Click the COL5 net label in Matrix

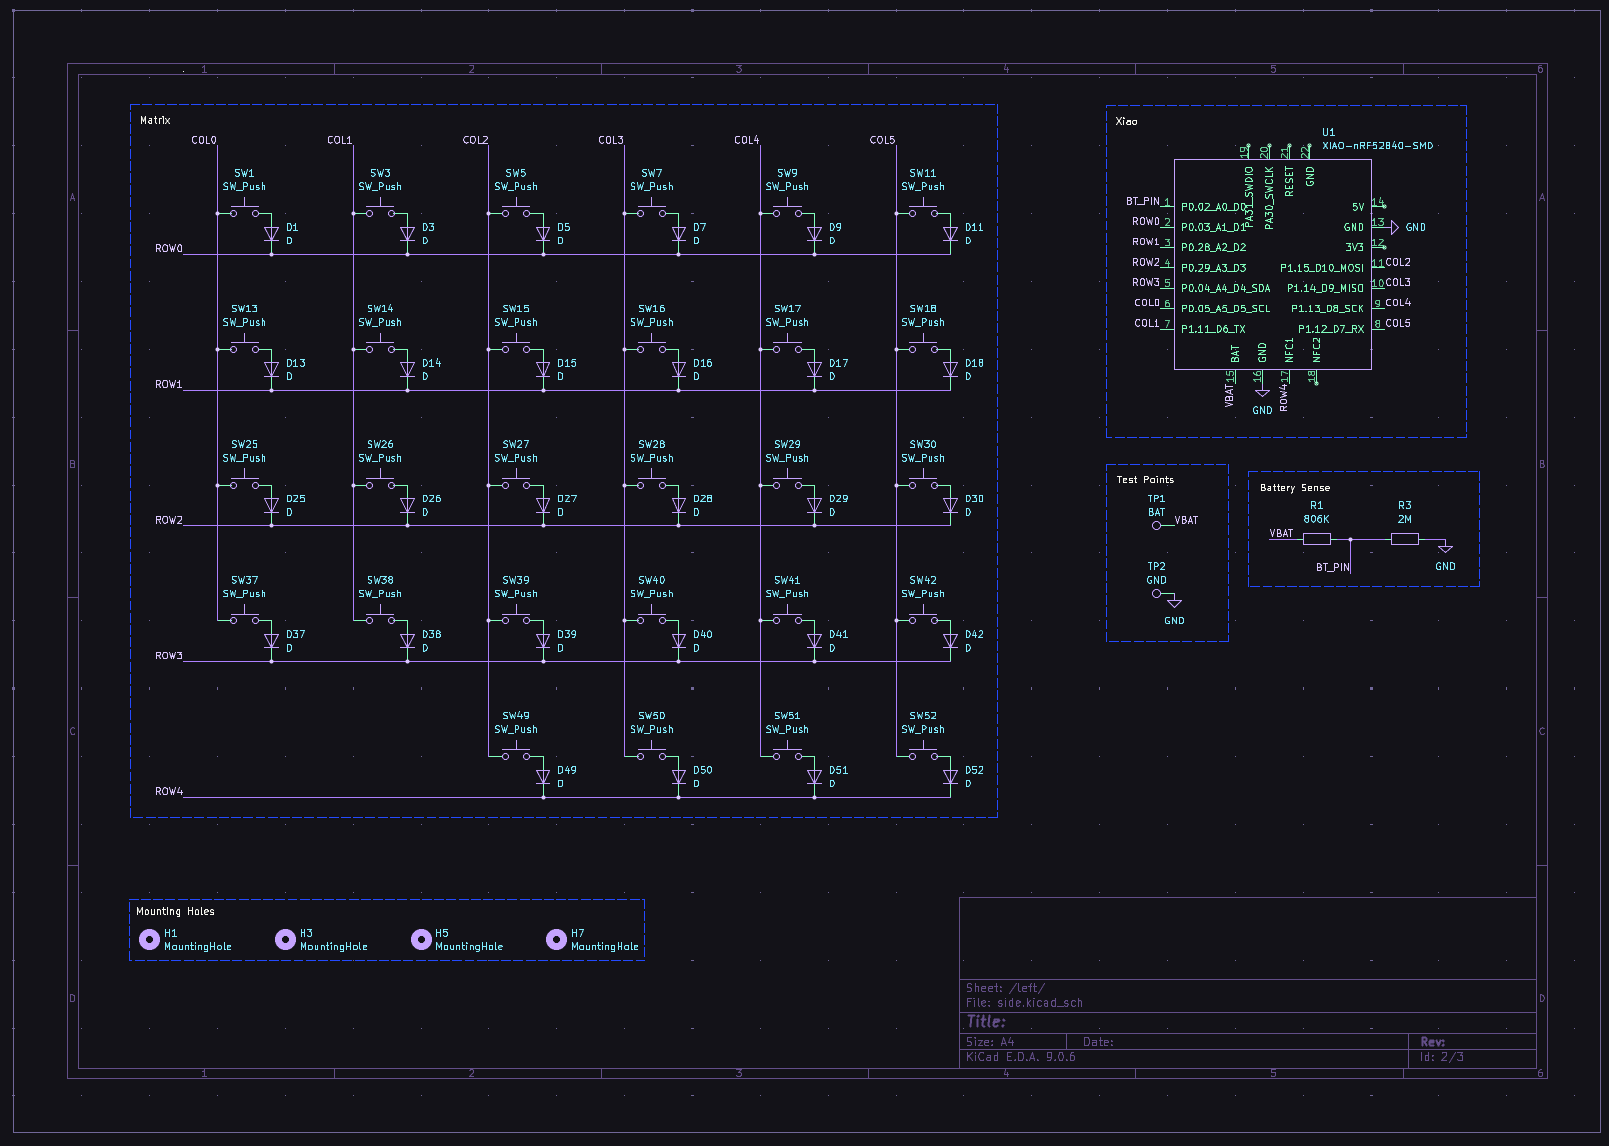882,141
